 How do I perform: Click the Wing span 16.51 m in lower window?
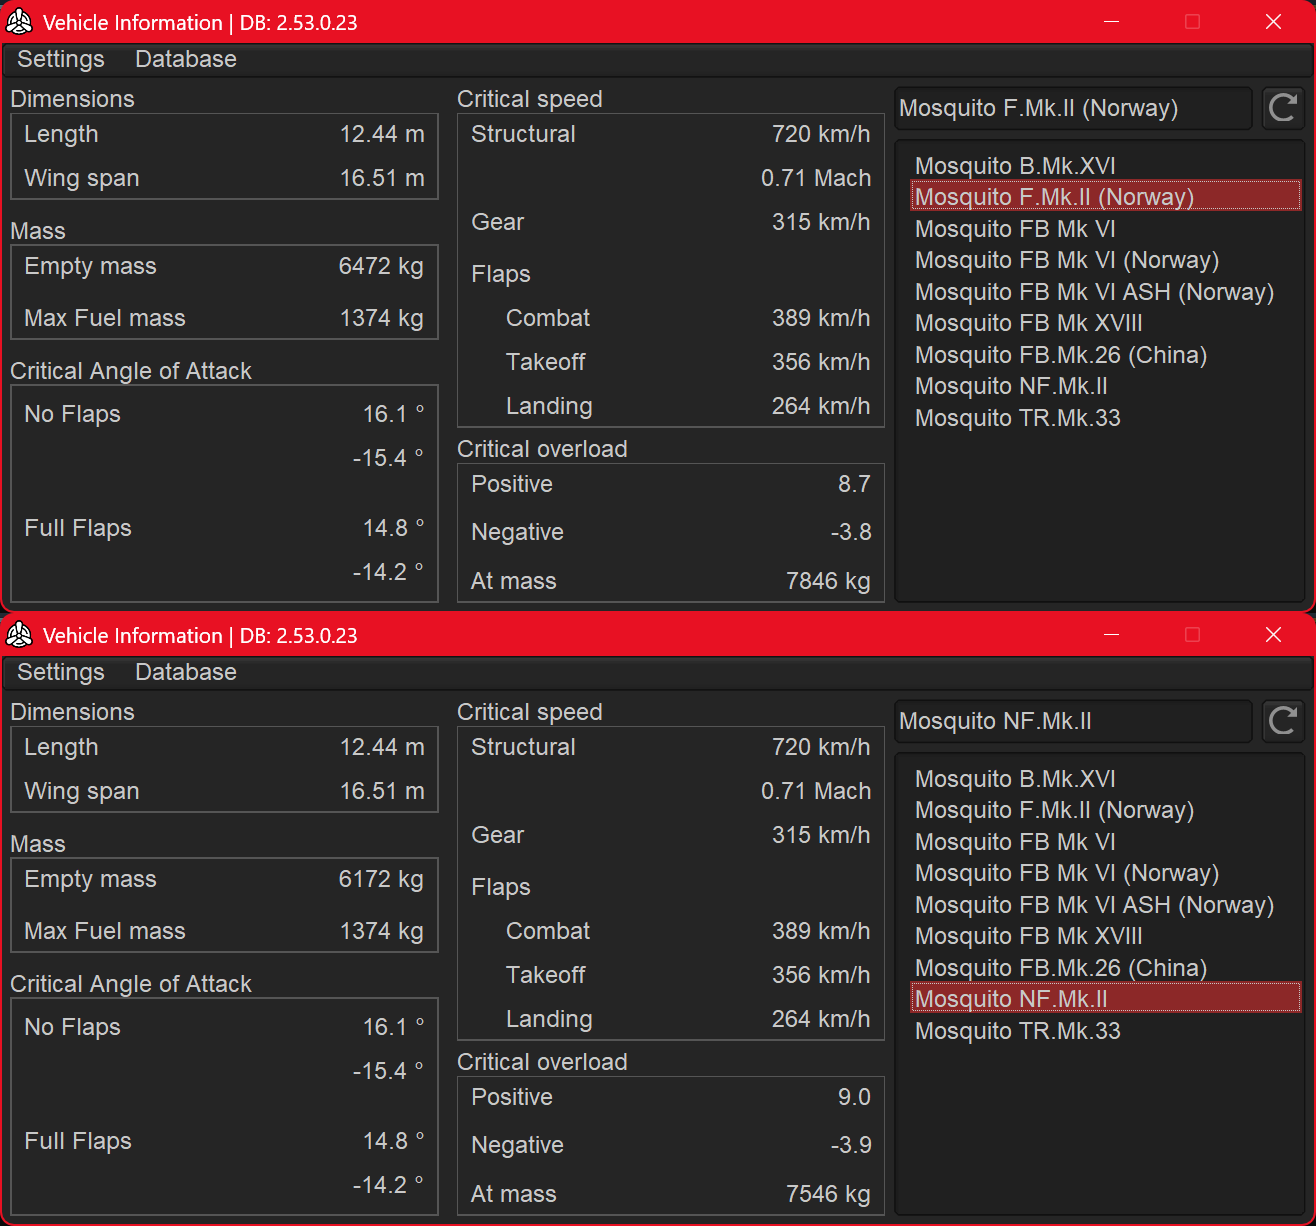tap(382, 791)
